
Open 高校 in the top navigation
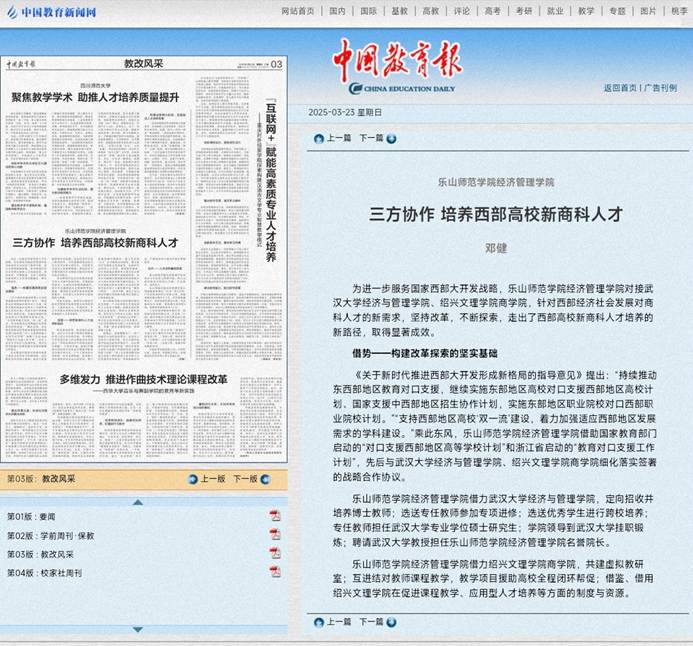coord(430,11)
